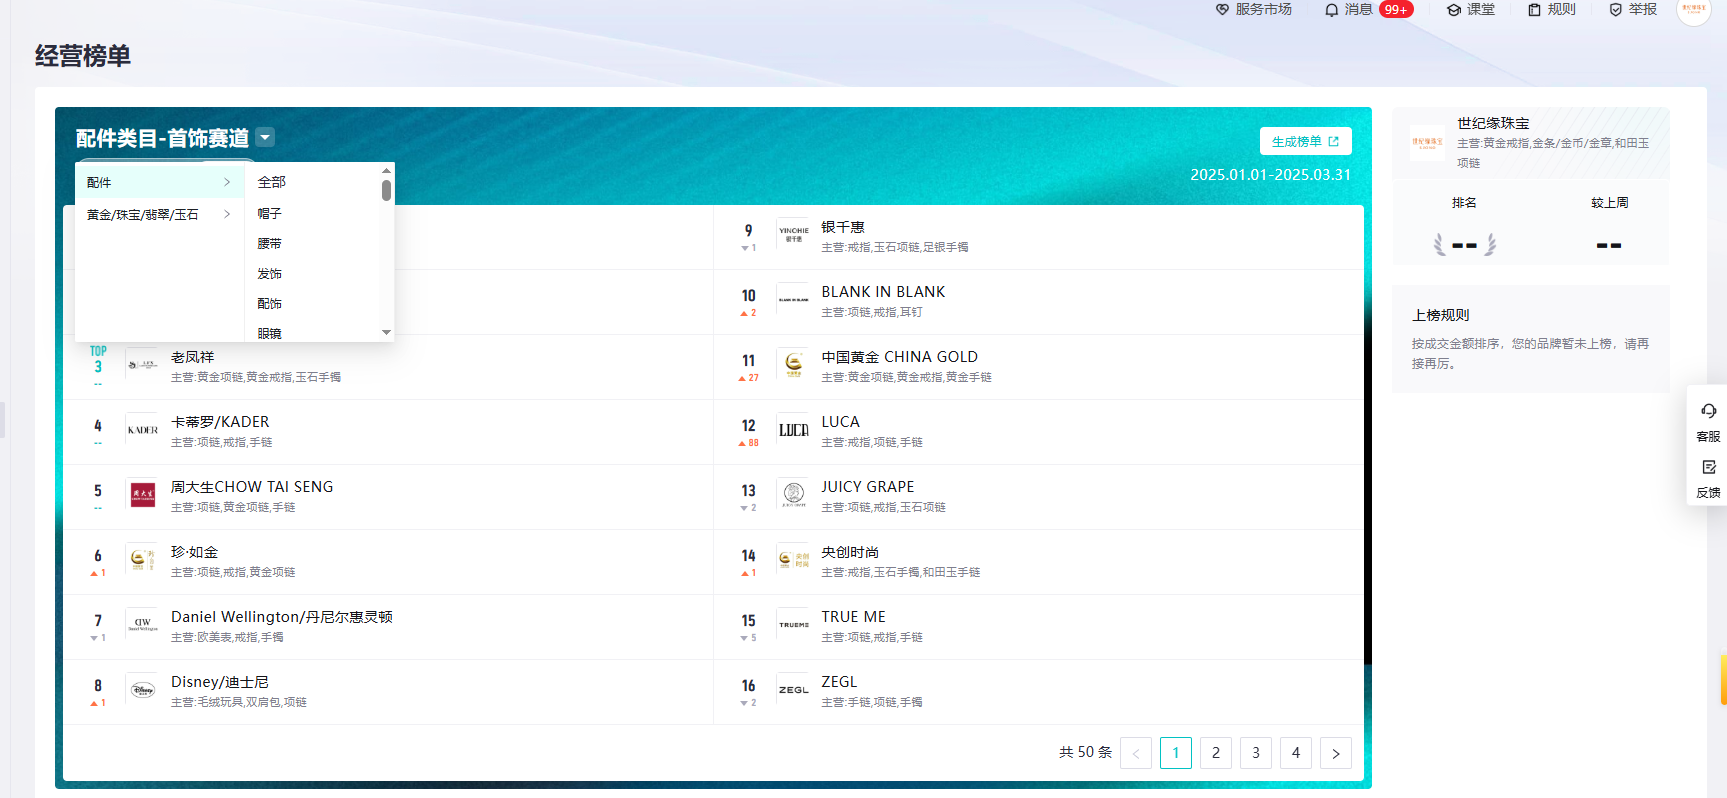Screen dimensions: 1727x798
Task: Open the 规则 rules icon
Action: click(1534, 10)
